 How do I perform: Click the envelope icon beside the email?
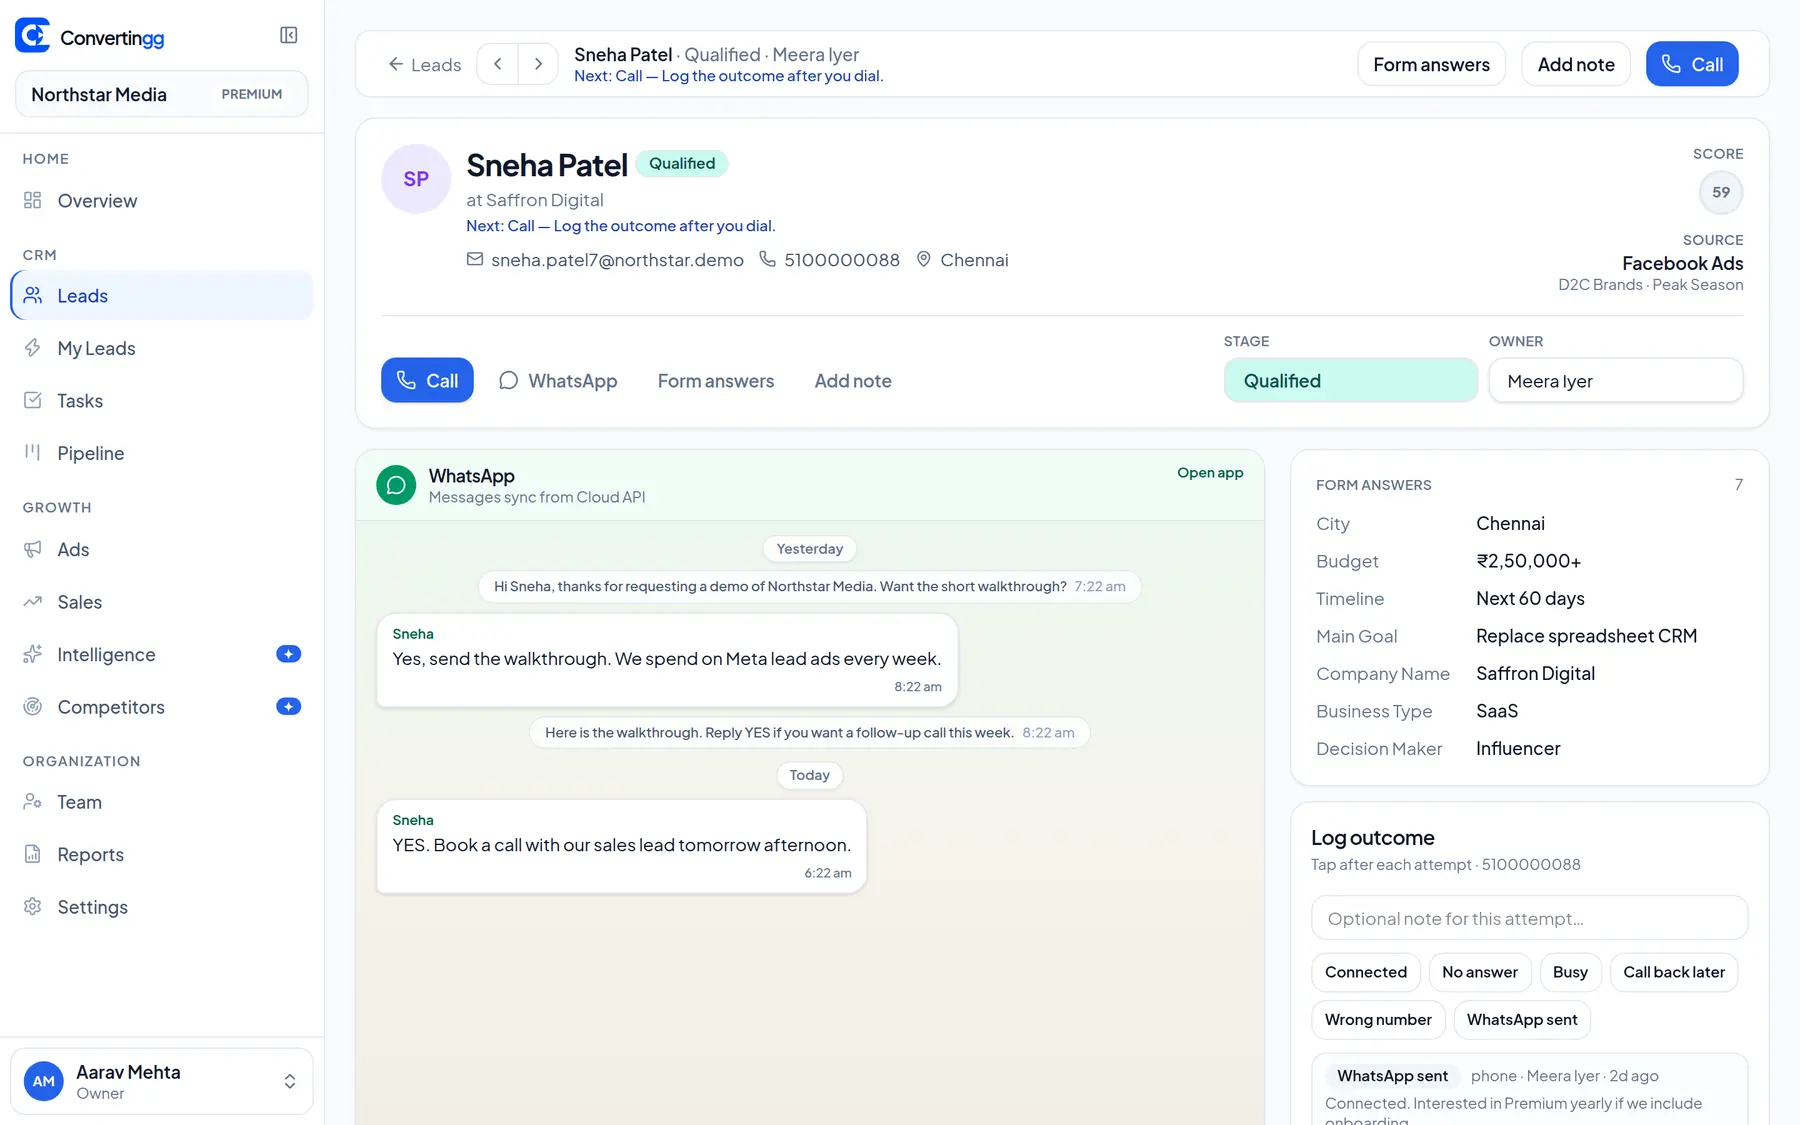coord(475,259)
